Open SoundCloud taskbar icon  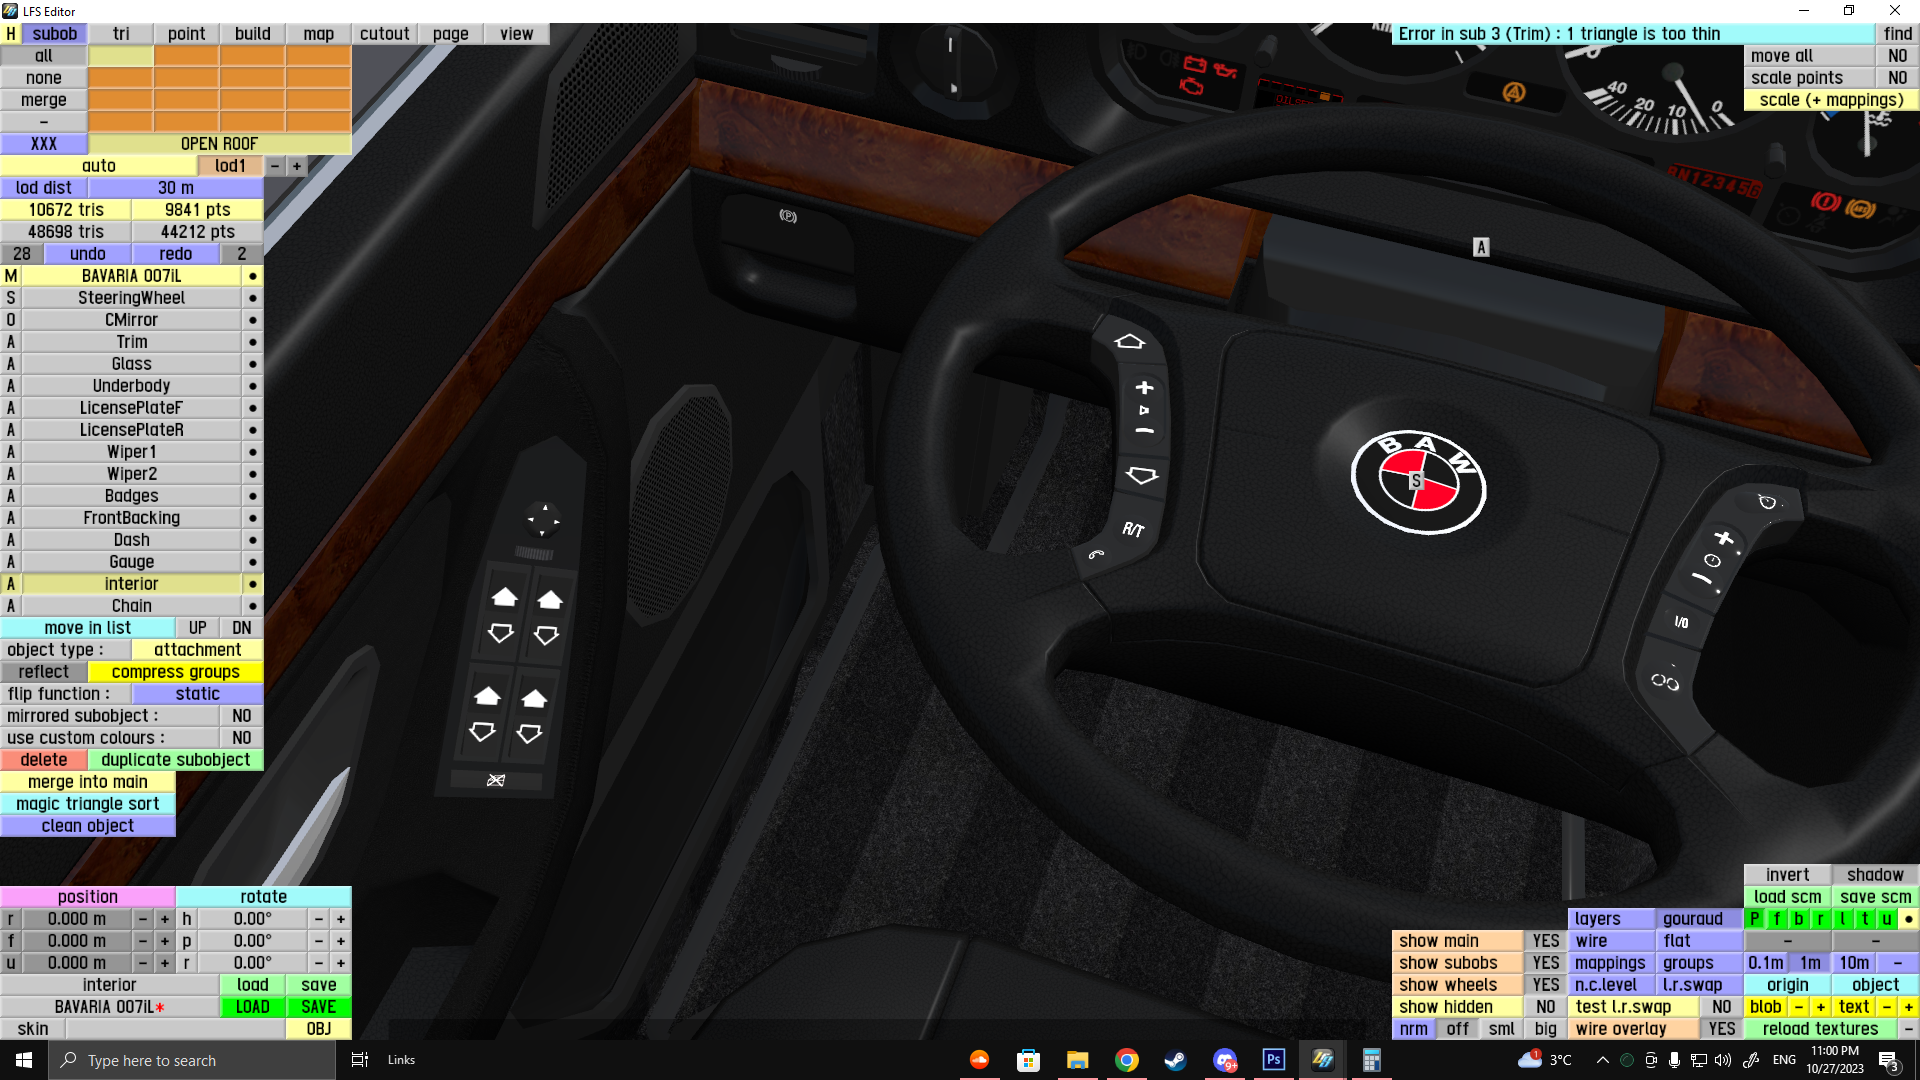pos(979,1060)
